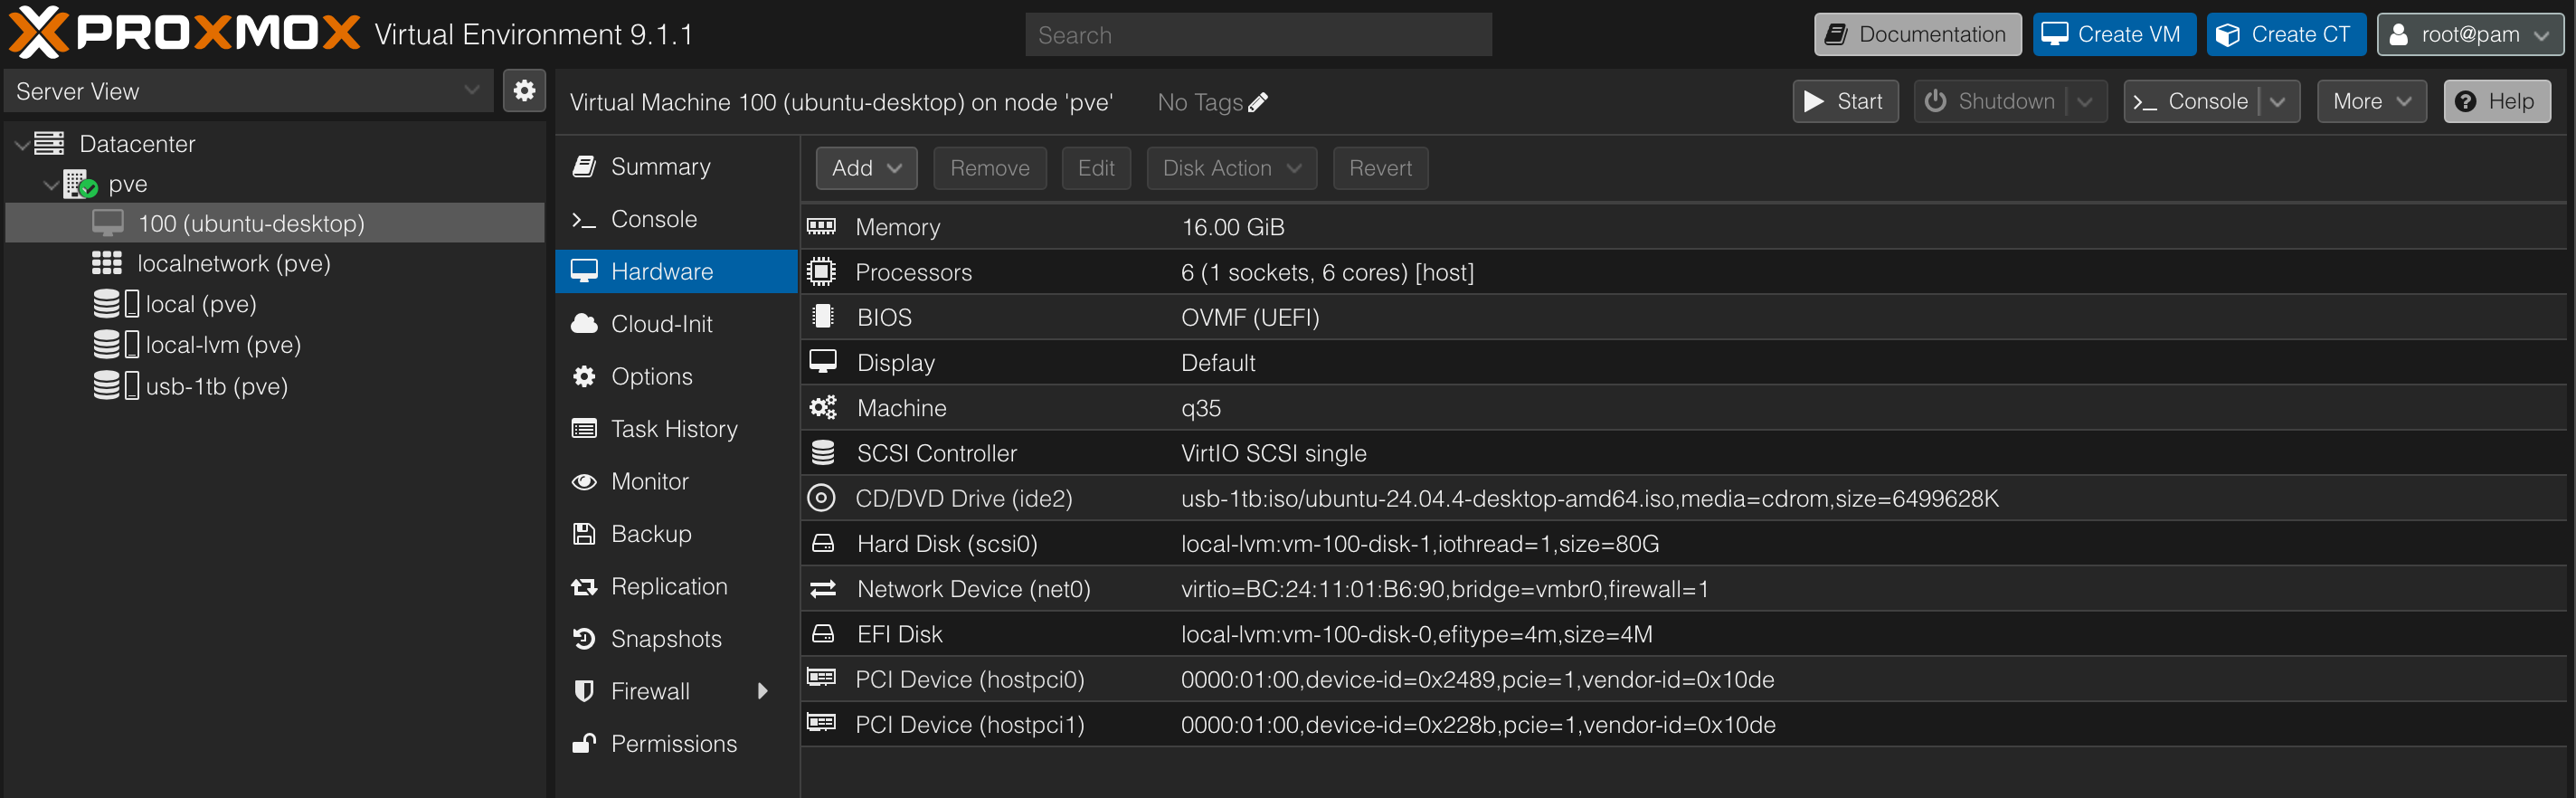Open the Disk Action dropdown
Screen dimensions: 2576x798
pyautogui.click(x=1232, y=168)
